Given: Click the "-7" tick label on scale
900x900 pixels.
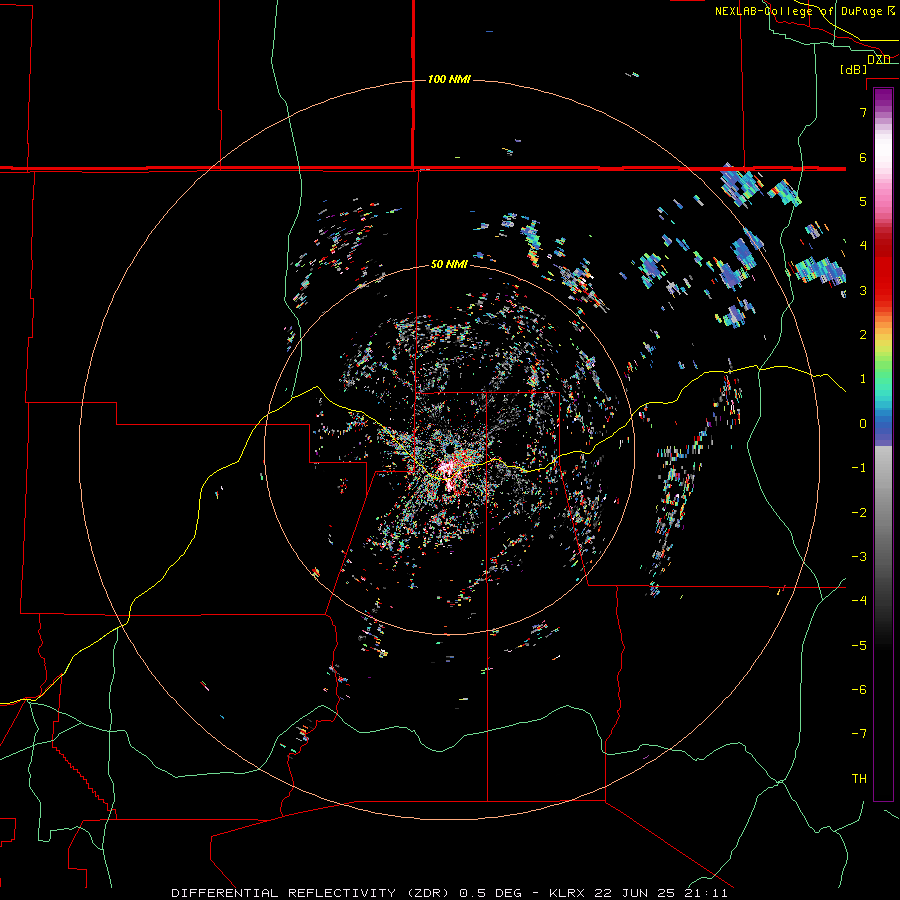Looking at the screenshot, I should tap(859, 734).
